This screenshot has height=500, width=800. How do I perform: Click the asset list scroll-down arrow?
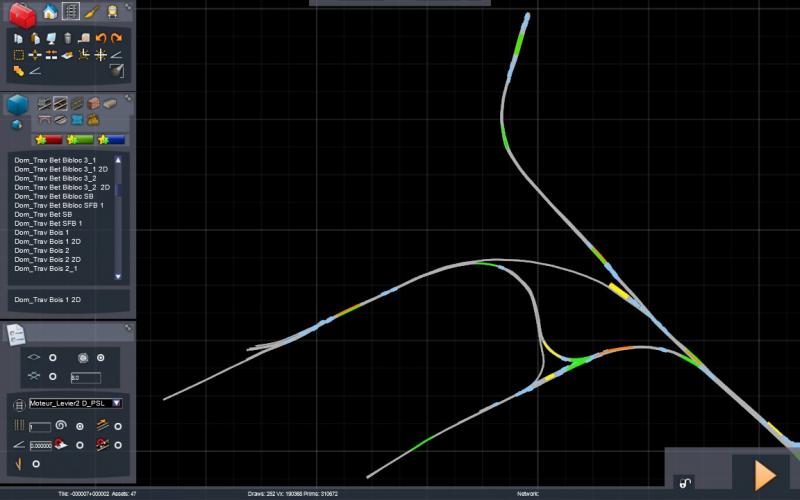pyautogui.click(x=118, y=277)
